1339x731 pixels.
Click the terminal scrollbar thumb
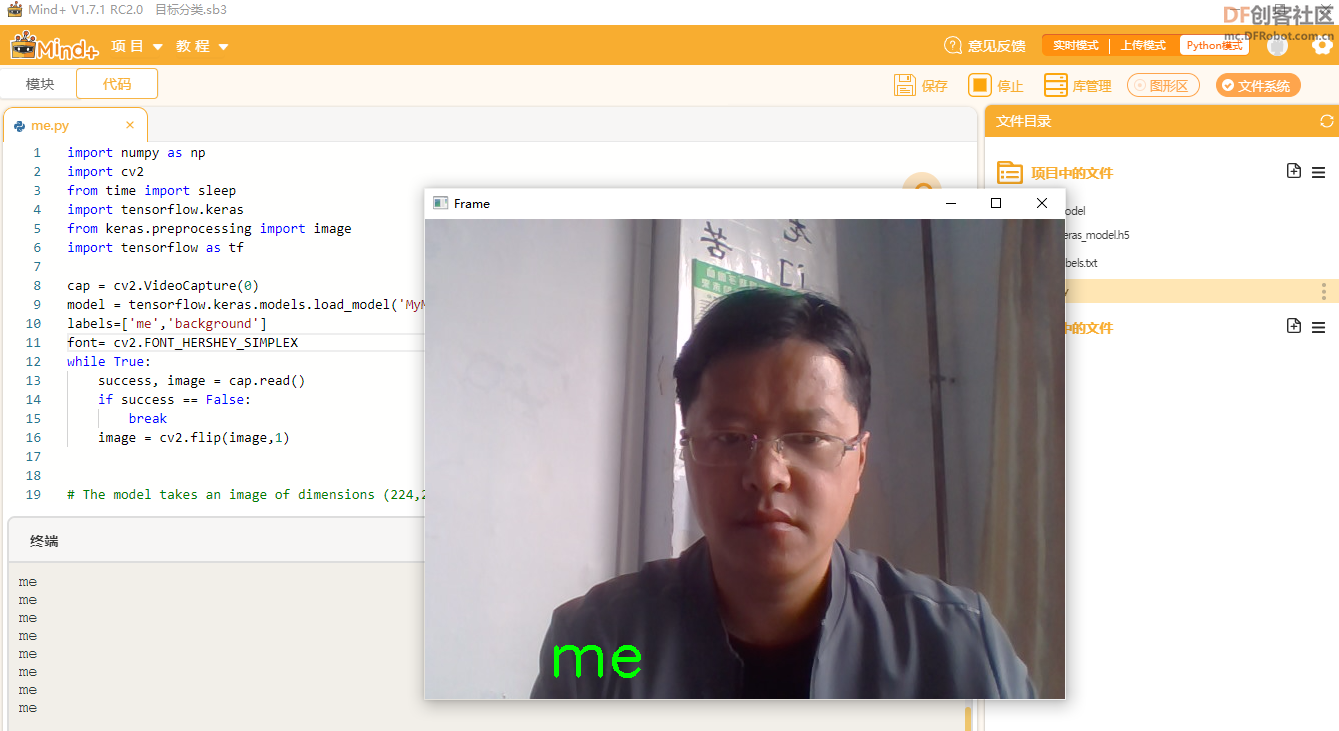[x=968, y=719]
